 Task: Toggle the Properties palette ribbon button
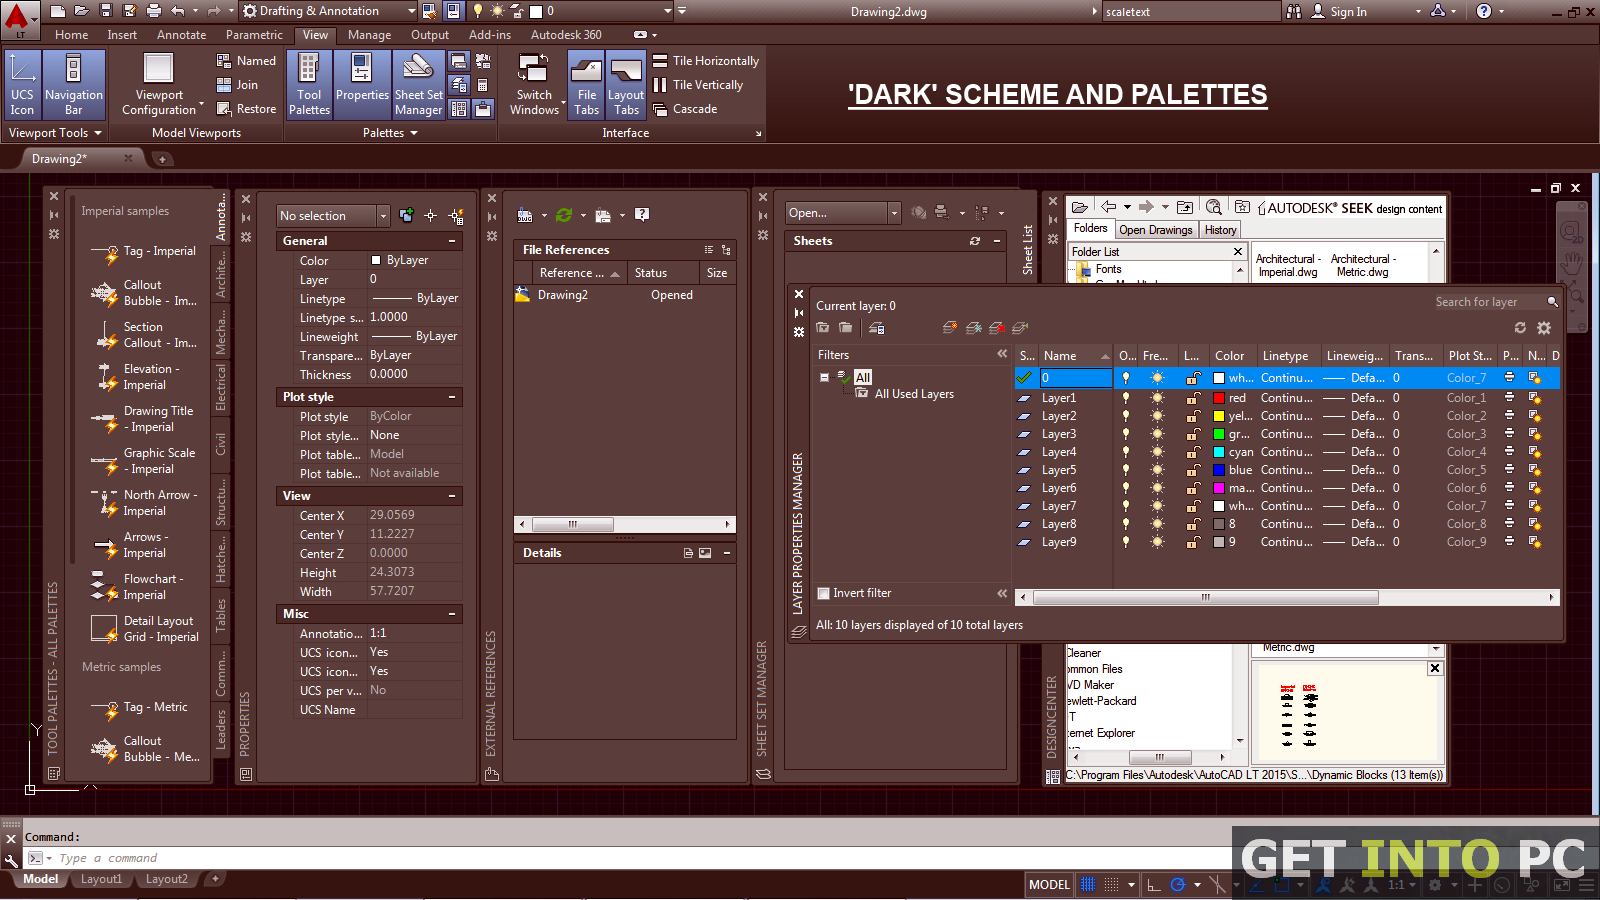tap(362, 84)
